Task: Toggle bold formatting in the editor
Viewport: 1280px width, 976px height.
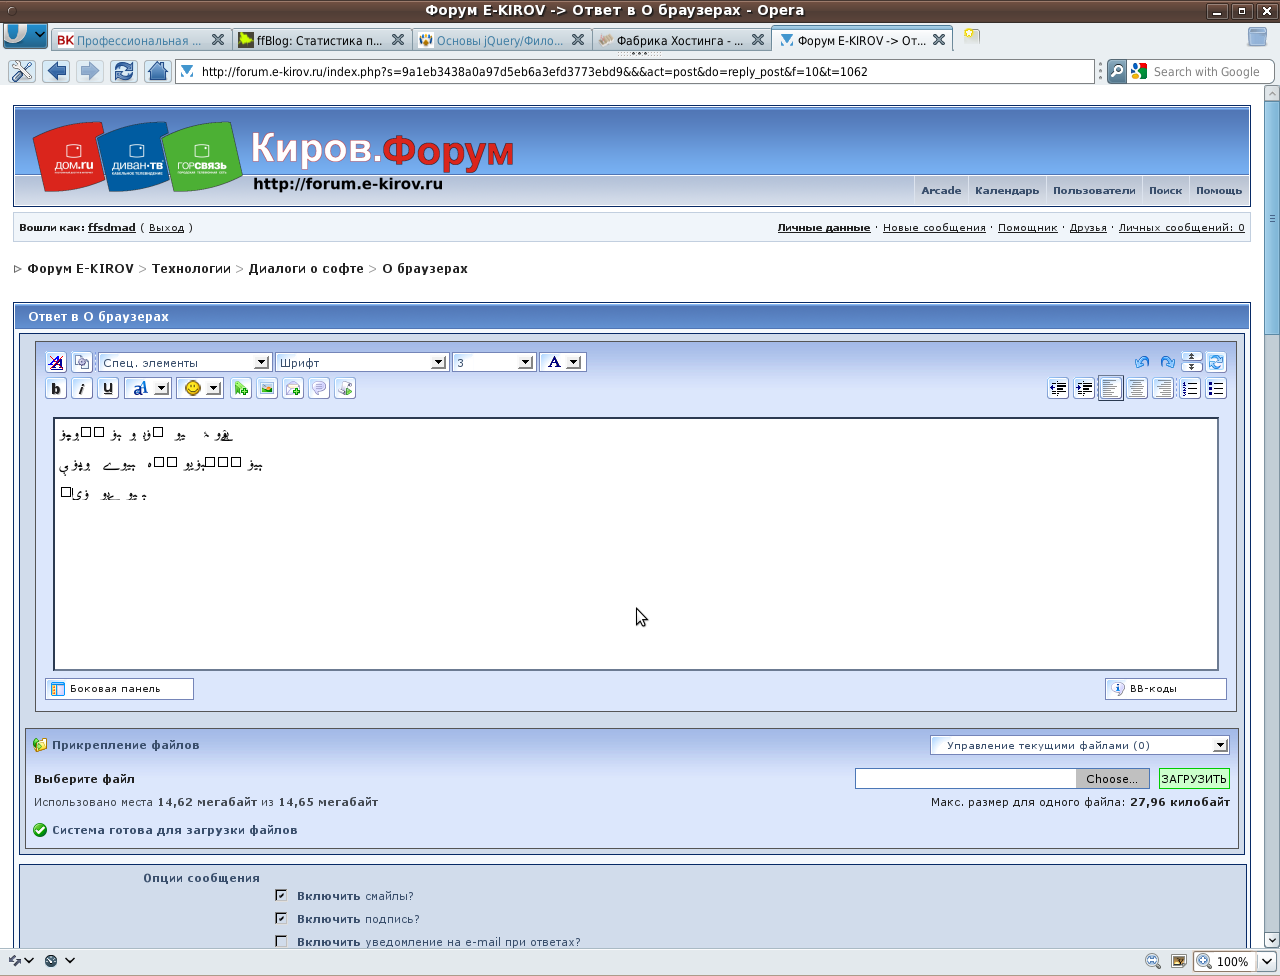Action: [x=56, y=389]
